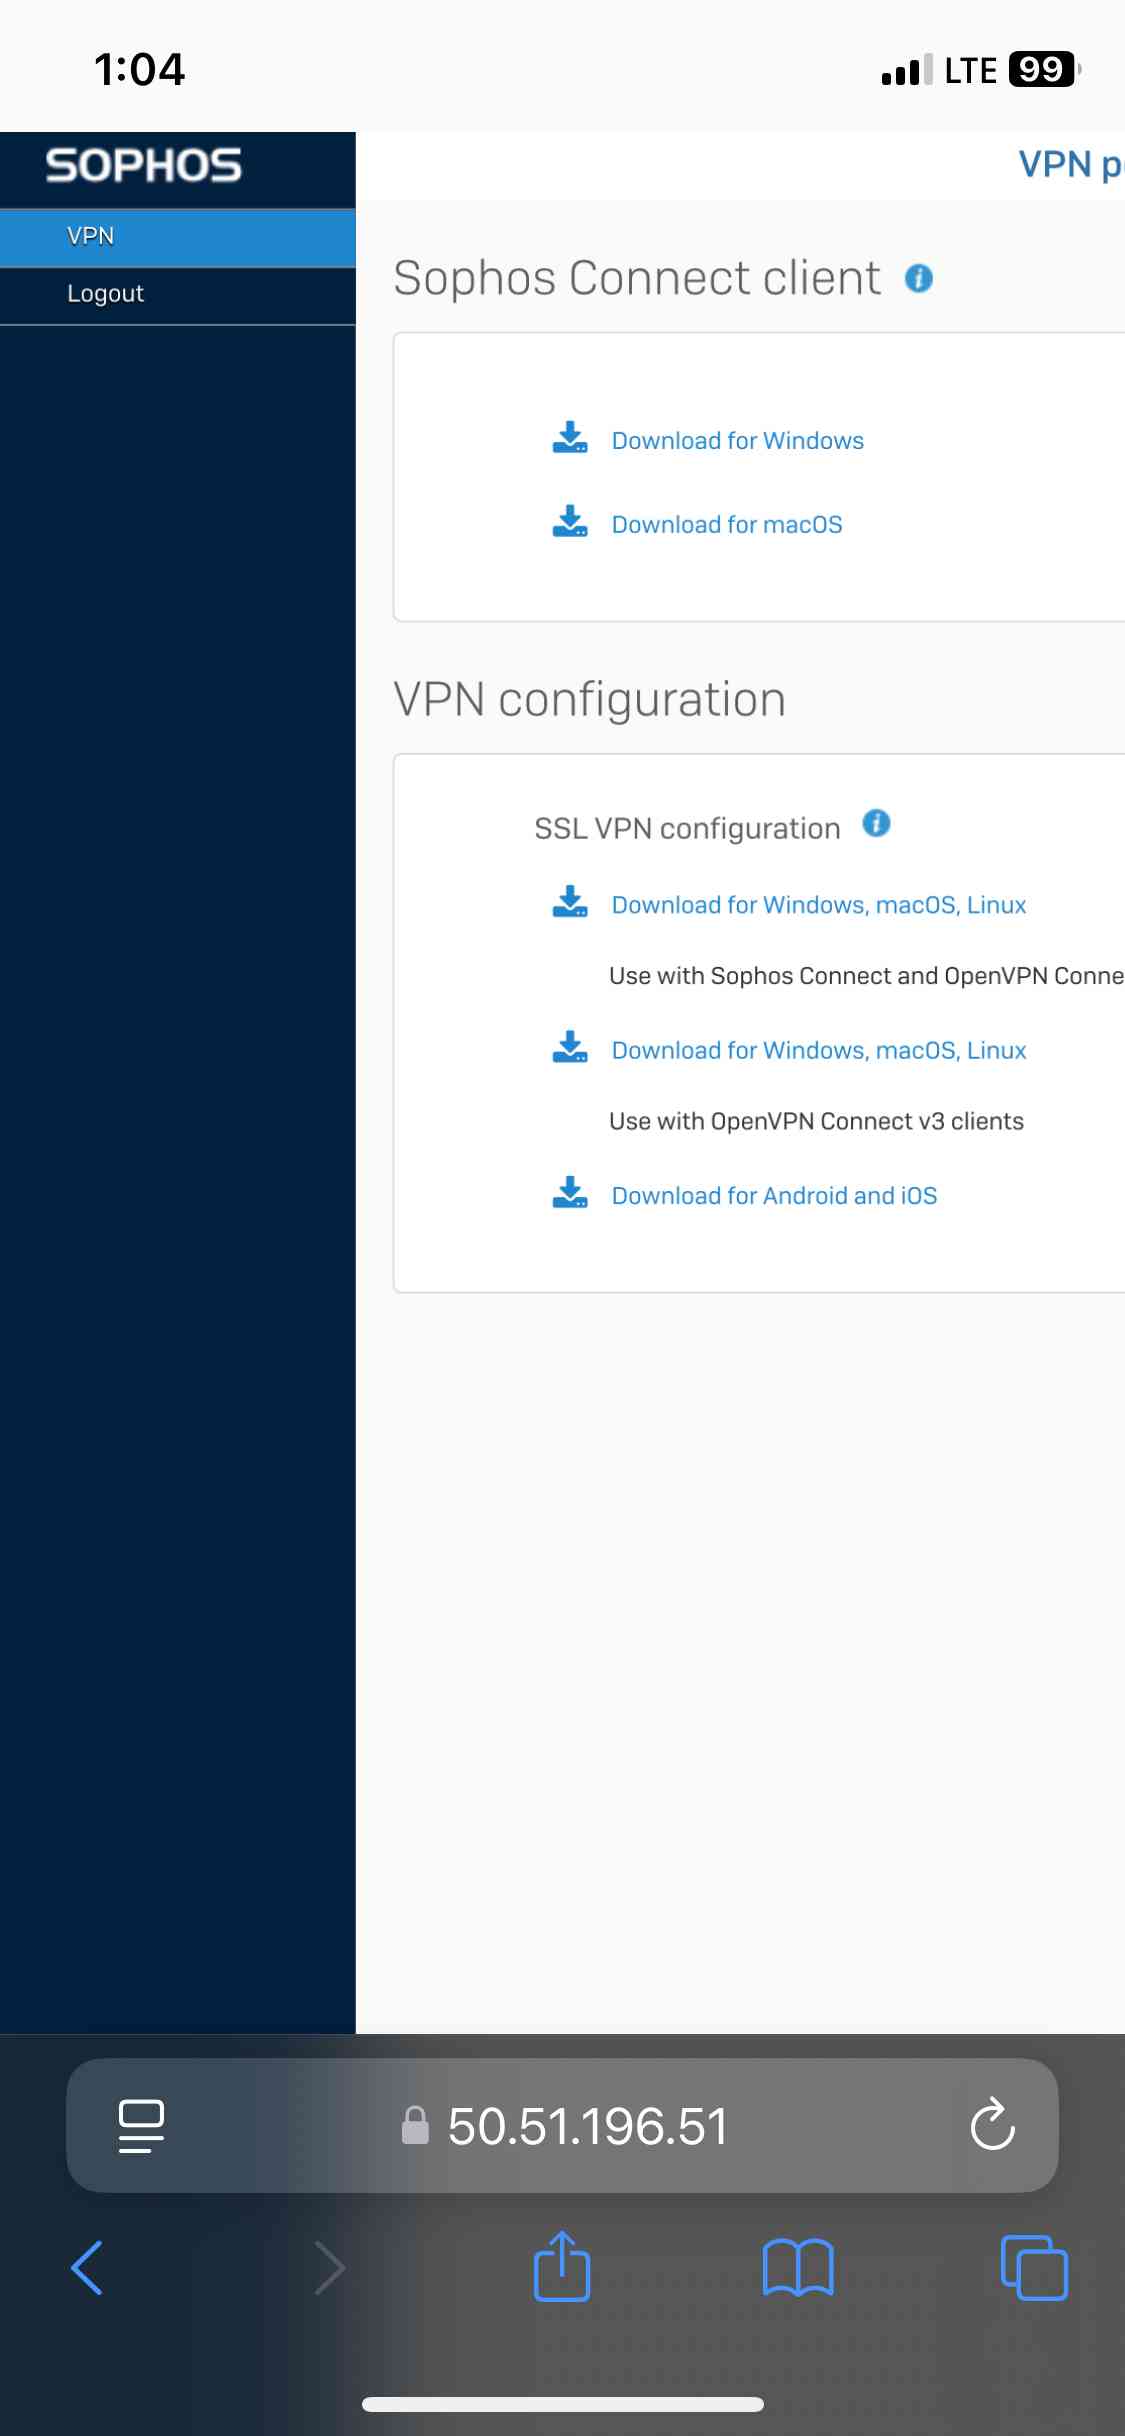
Task: Tap the 50.51.196.51 address field
Action: point(563,2125)
